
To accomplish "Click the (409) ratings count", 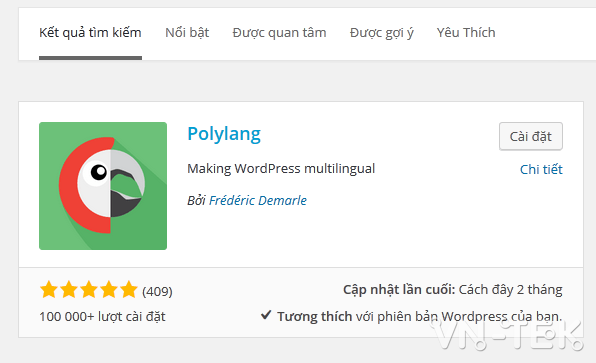I will 157,292.
